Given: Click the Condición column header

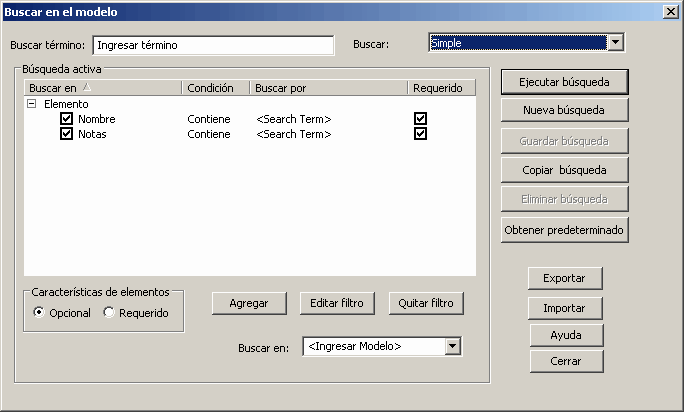Looking at the screenshot, I should pos(216,88).
